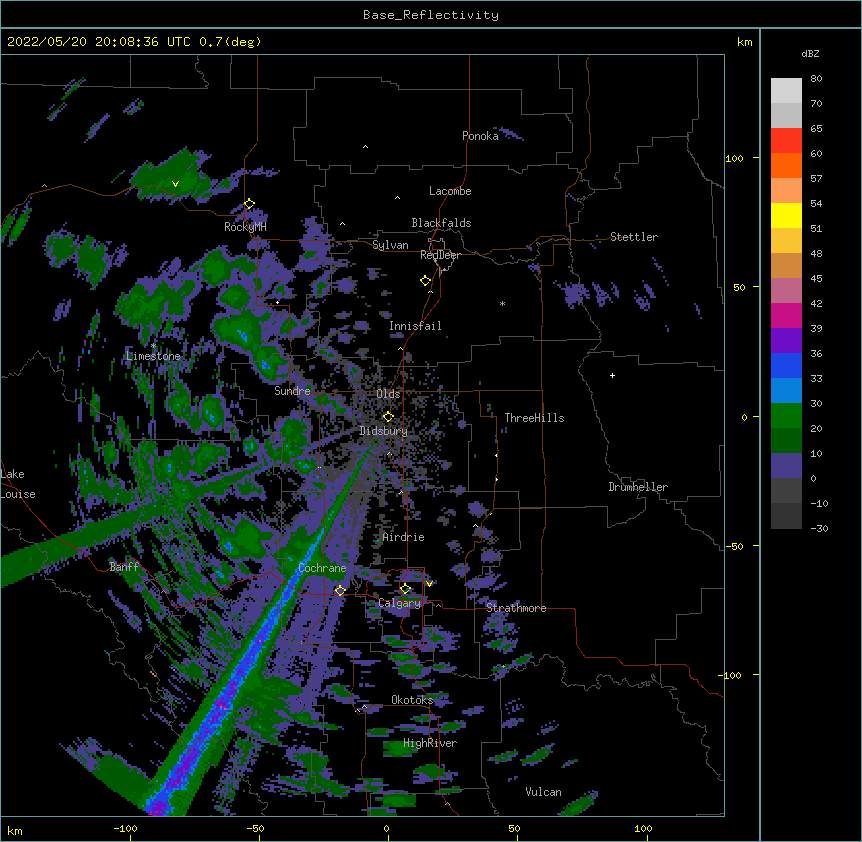The height and width of the screenshot is (842, 862).
Task: Click the Lacombe city label
Action: pyautogui.click(x=450, y=191)
